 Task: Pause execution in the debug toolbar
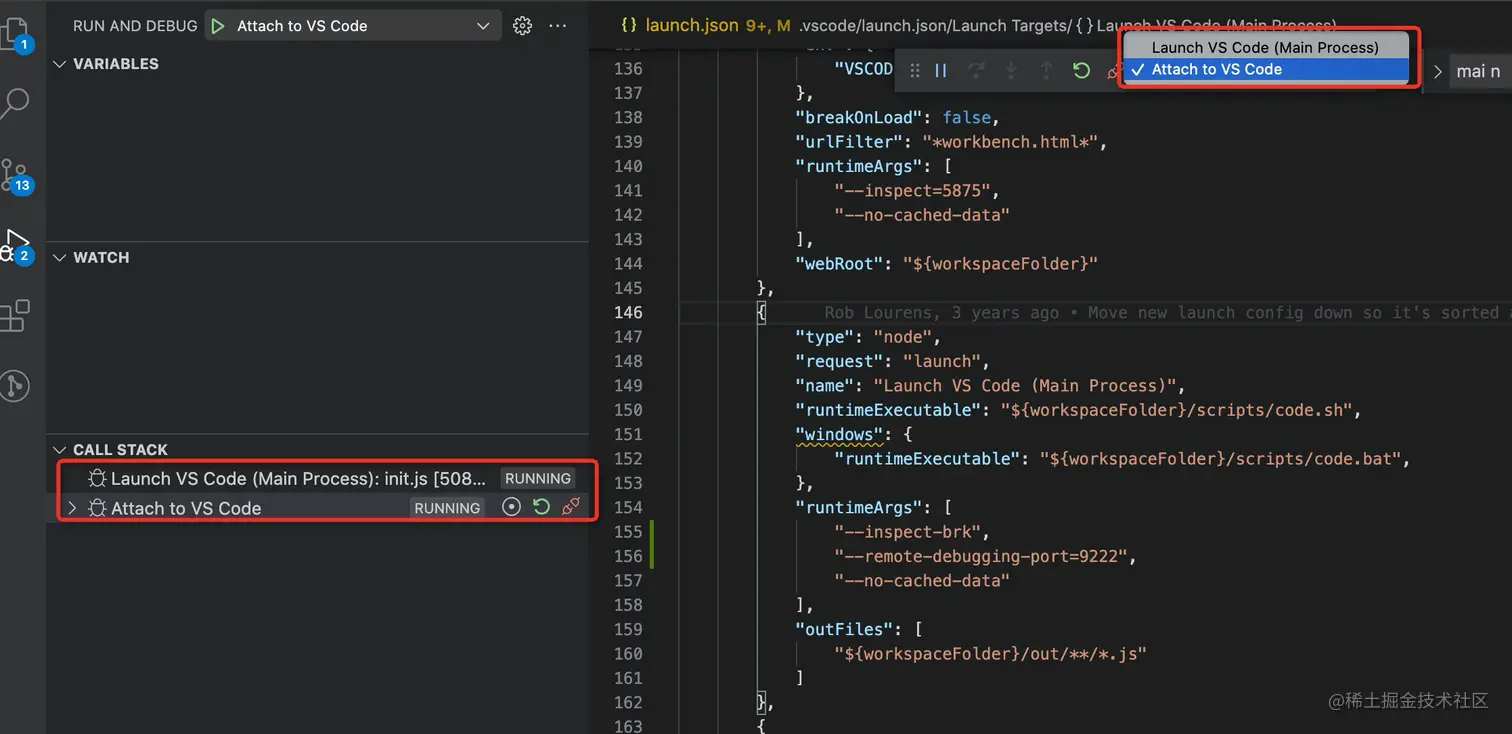[x=941, y=71]
